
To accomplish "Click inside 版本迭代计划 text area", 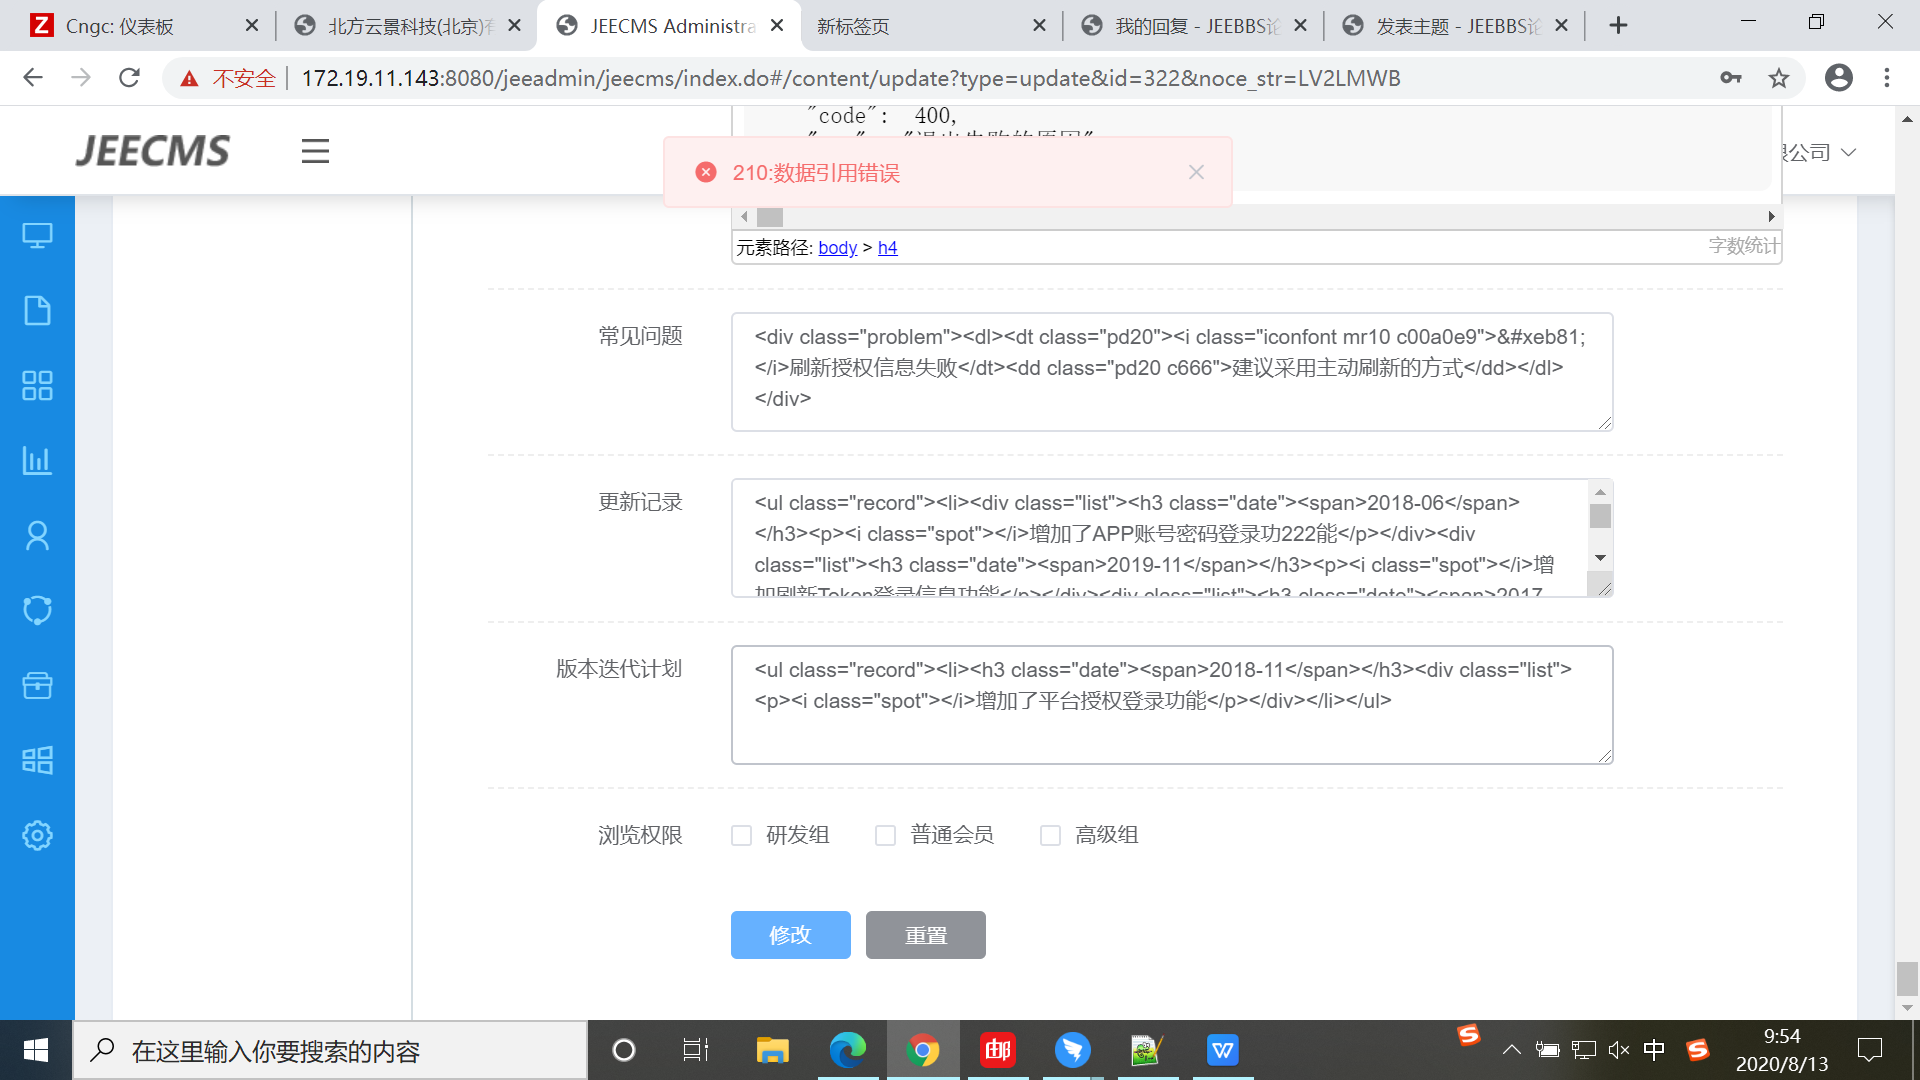I will (x=1170, y=730).
